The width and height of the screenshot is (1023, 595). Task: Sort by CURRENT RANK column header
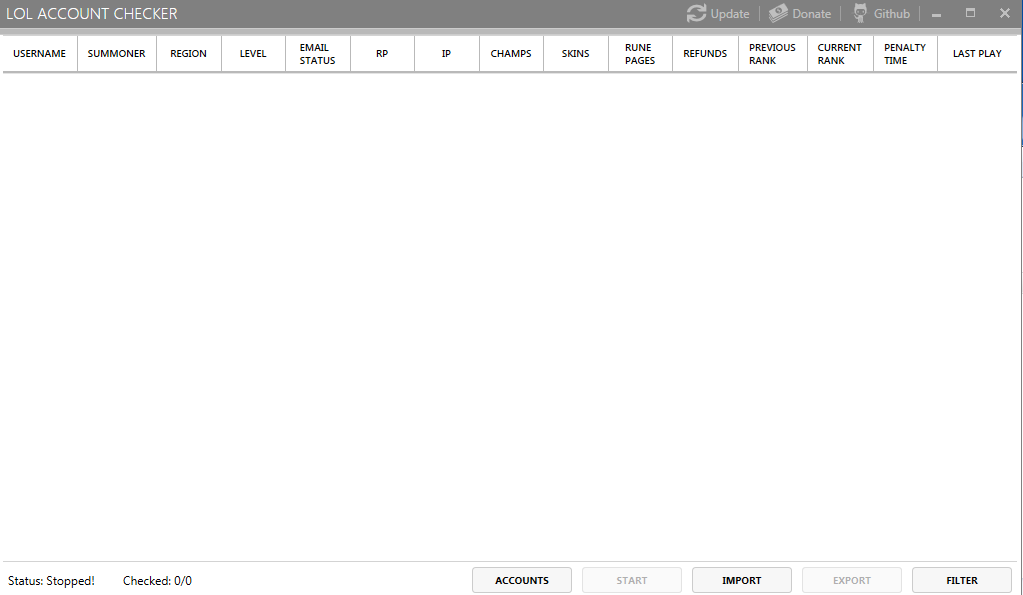[840, 53]
